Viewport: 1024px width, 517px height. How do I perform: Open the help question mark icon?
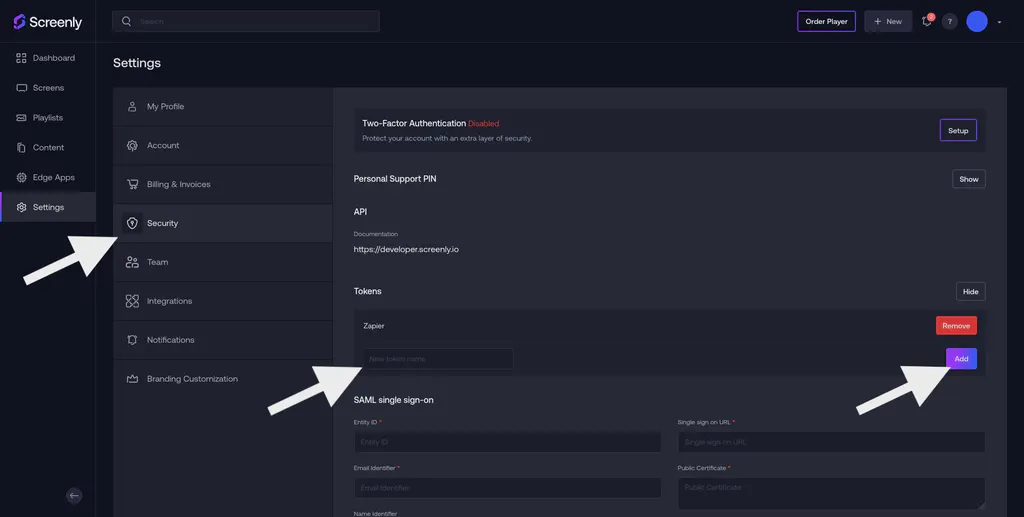(x=950, y=22)
